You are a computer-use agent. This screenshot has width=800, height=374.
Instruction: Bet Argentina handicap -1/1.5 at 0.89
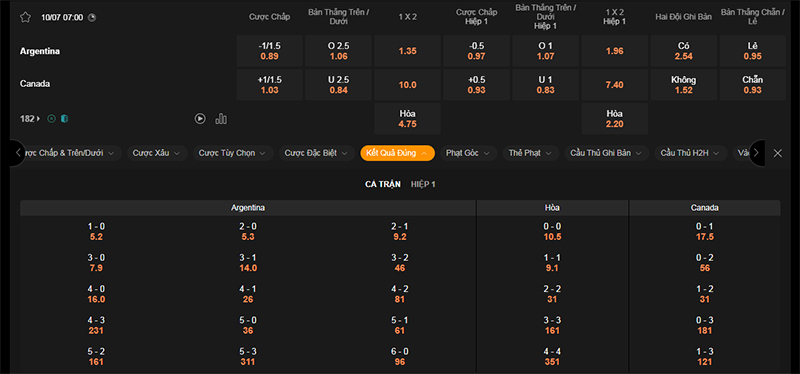tap(269, 51)
